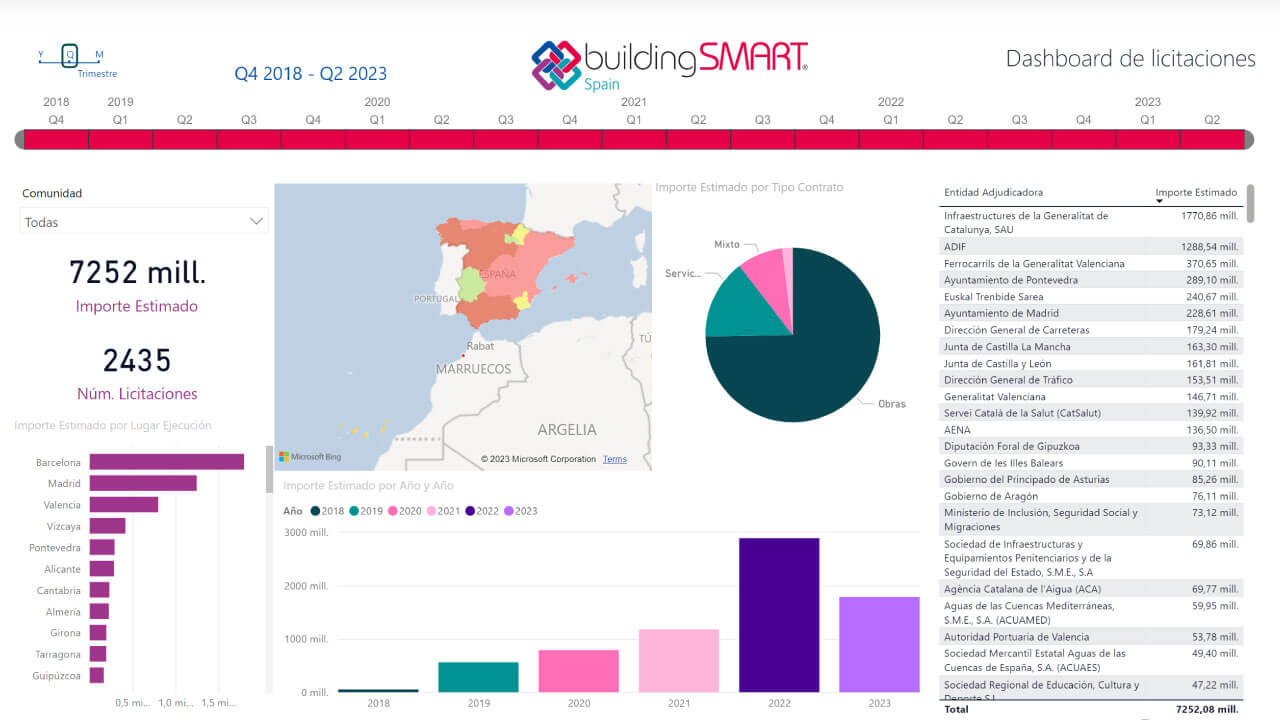
Task: Click the 2019 column in the yearly chart
Action: 478,677
